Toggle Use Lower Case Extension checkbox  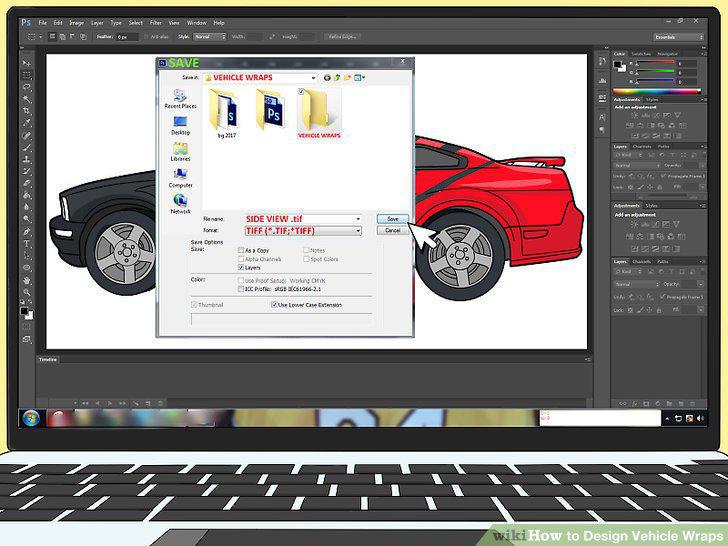click(274, 305)
